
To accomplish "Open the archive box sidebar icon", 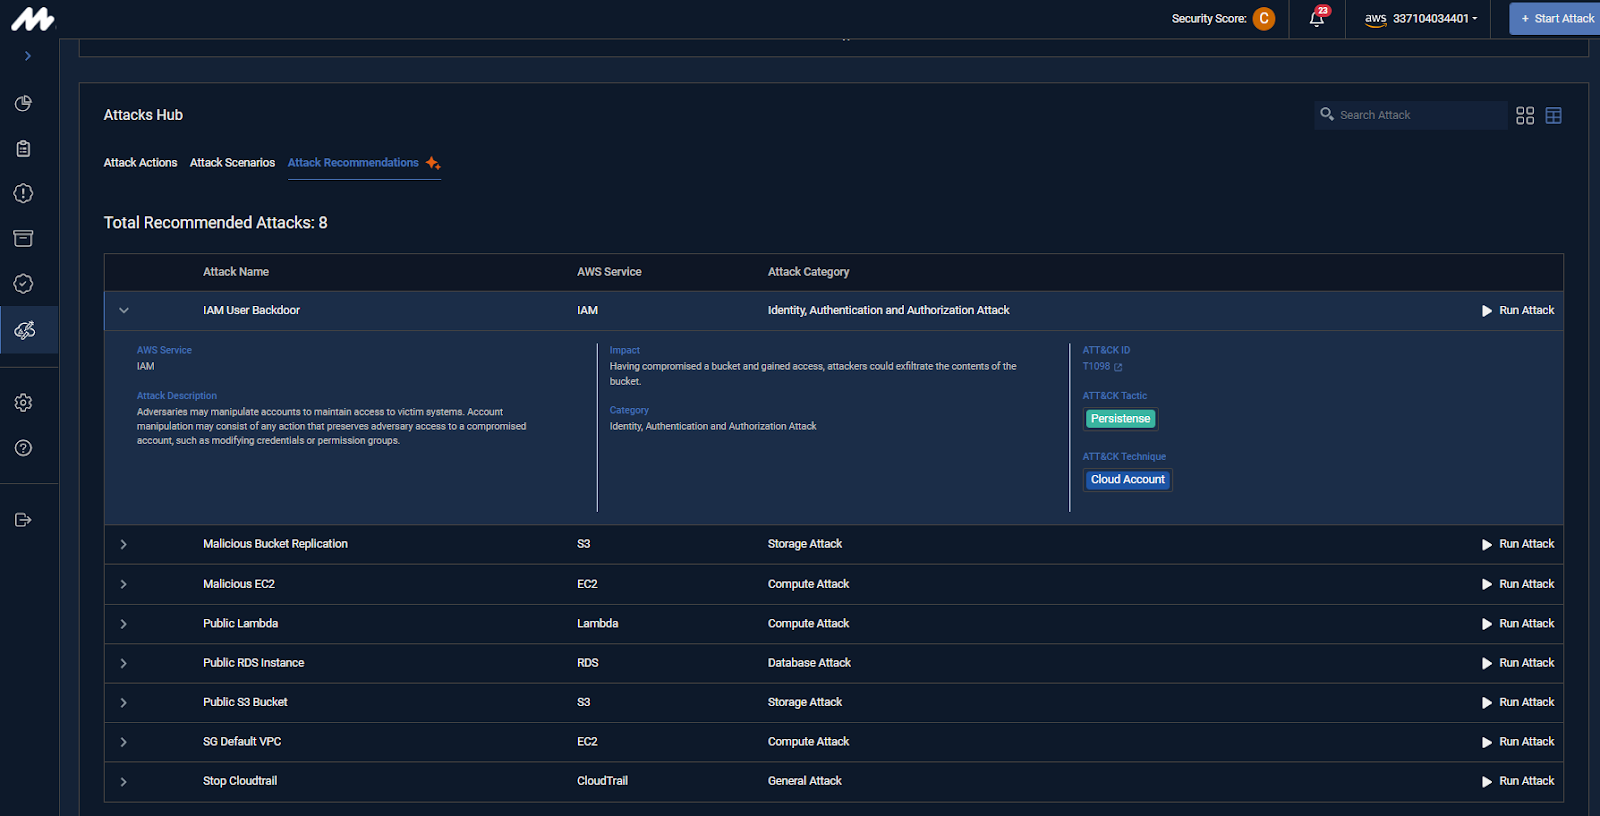I will (24, 238).
